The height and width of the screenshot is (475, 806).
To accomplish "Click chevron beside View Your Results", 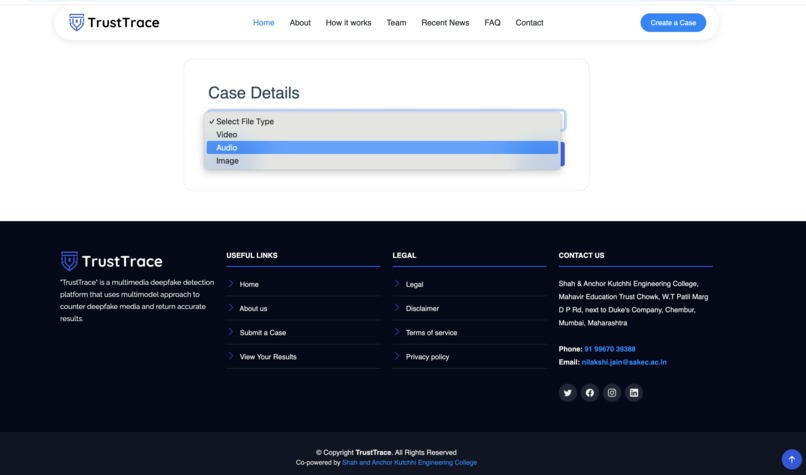I will pyautogui.click(x=231, y=356).
